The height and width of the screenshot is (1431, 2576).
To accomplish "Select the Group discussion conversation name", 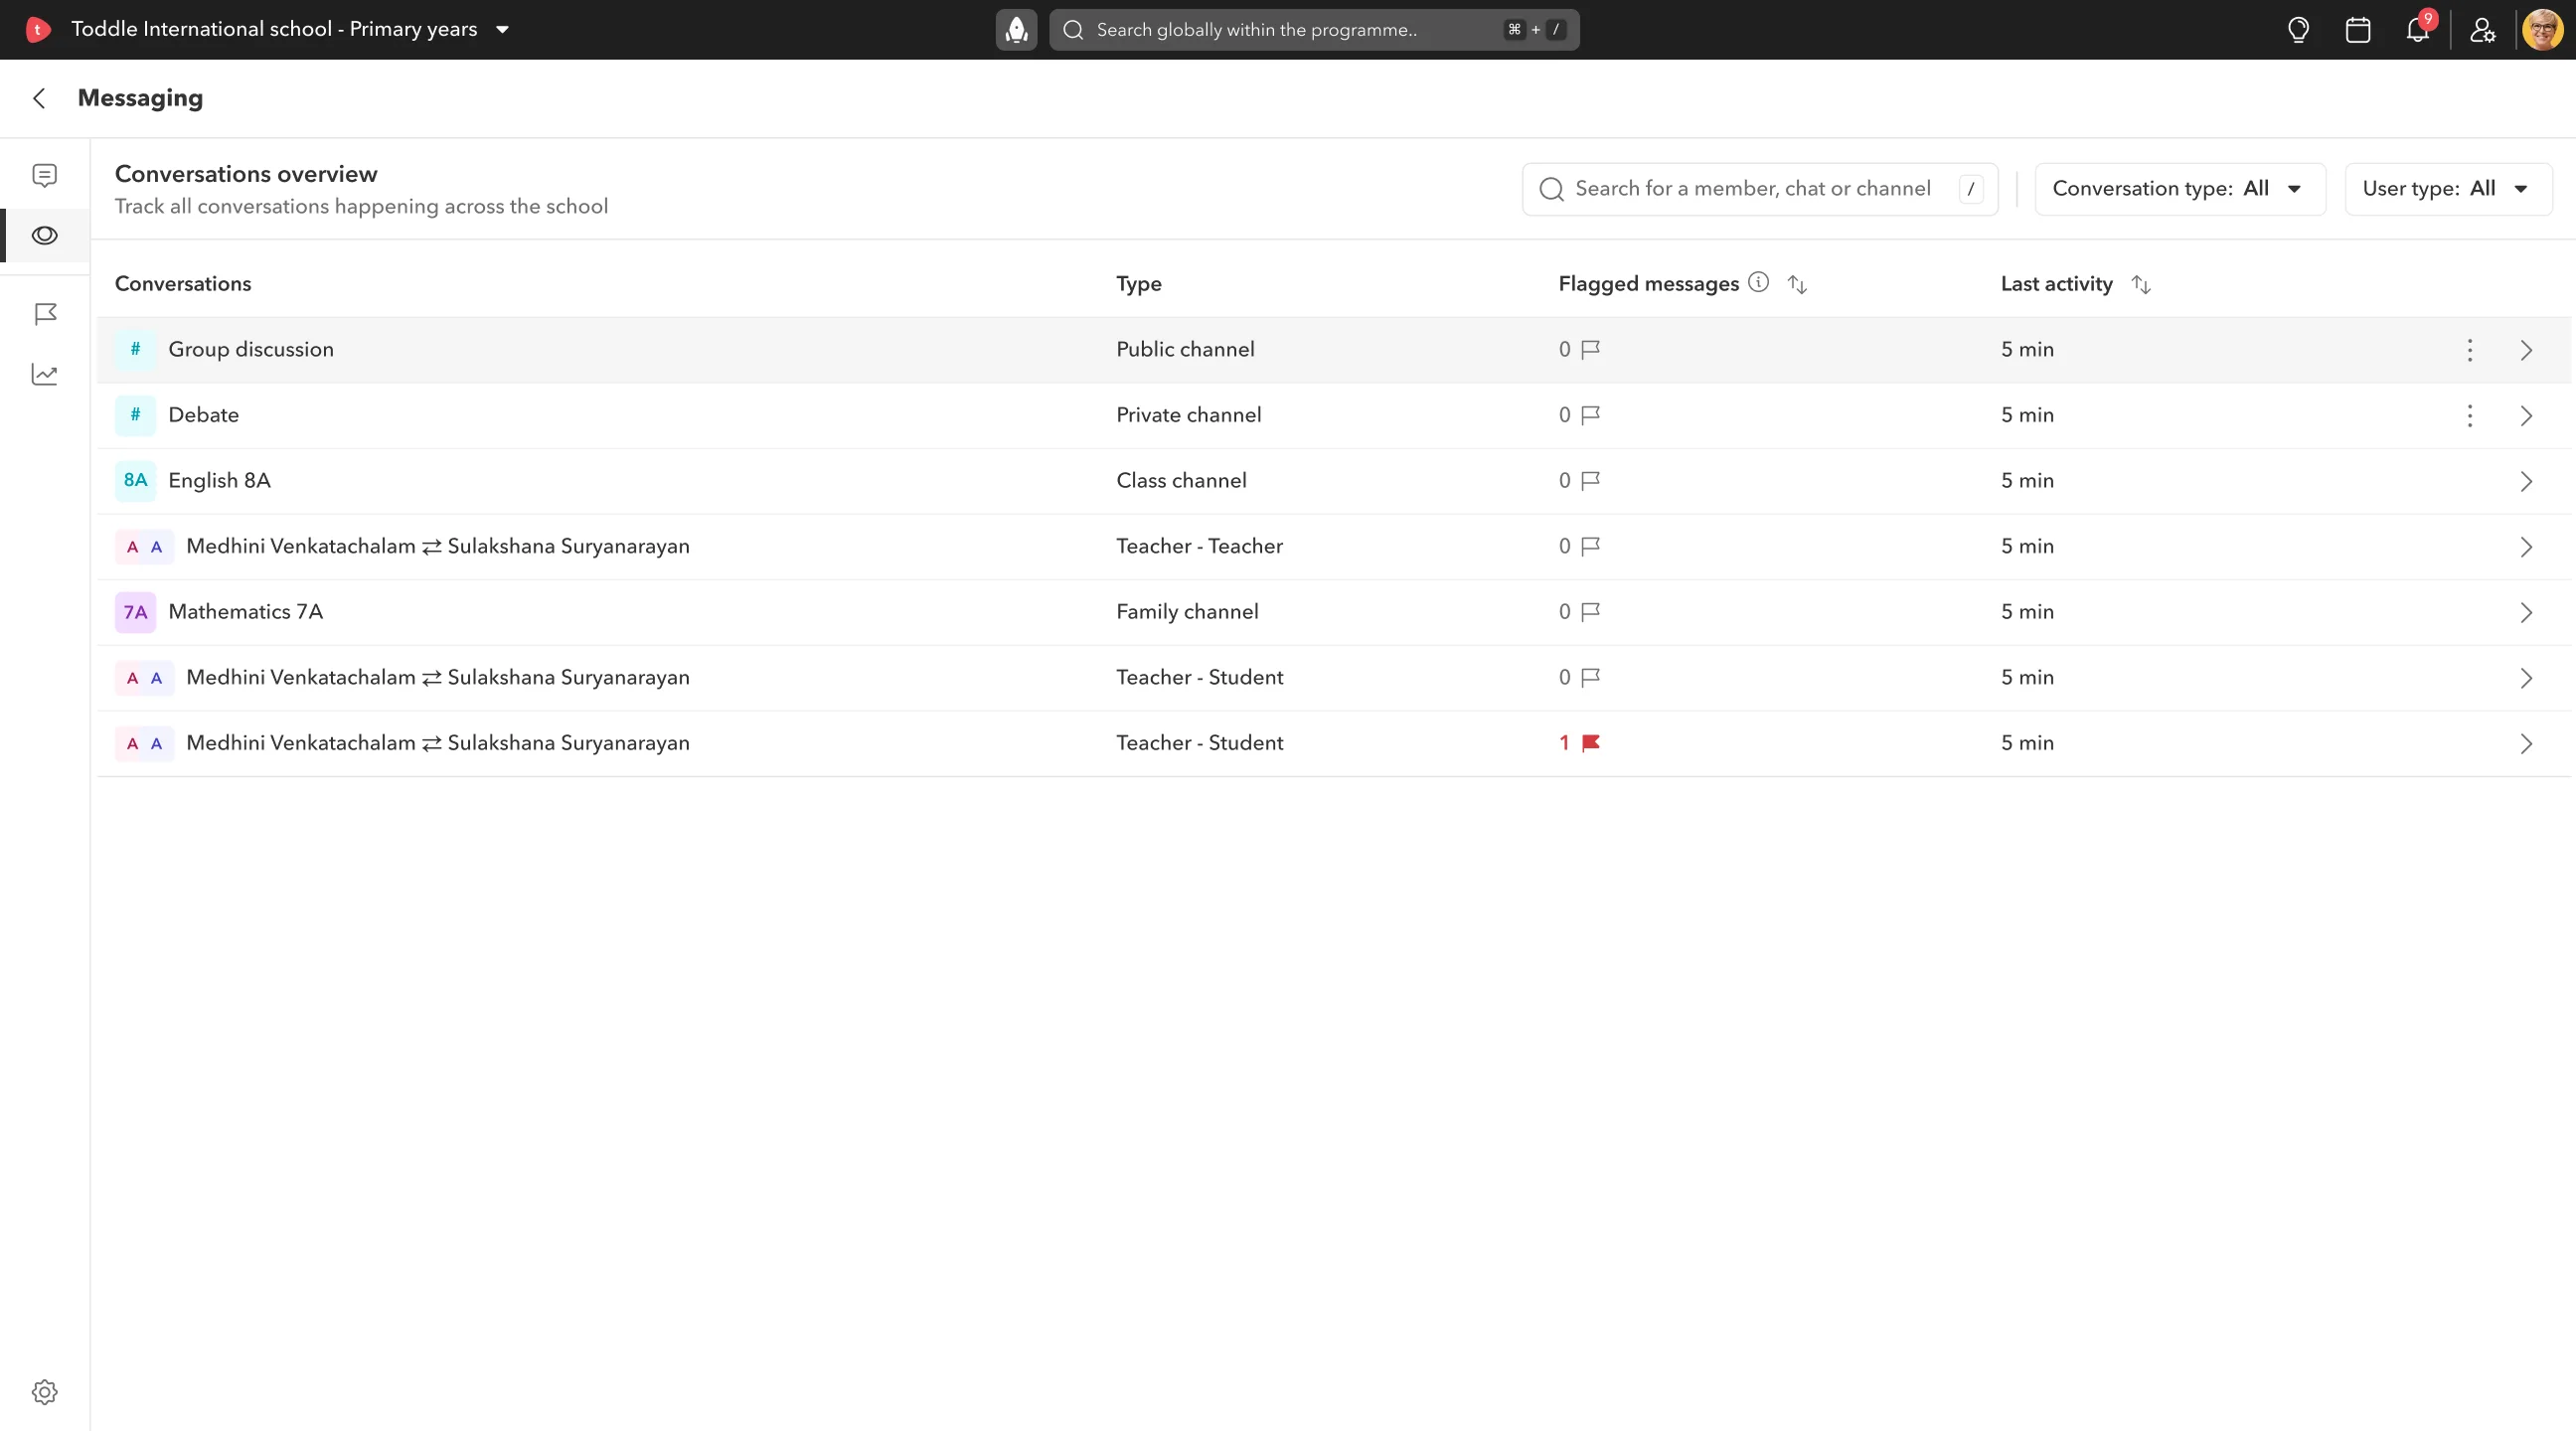I will pyautogui.click(x=251, y=349).
